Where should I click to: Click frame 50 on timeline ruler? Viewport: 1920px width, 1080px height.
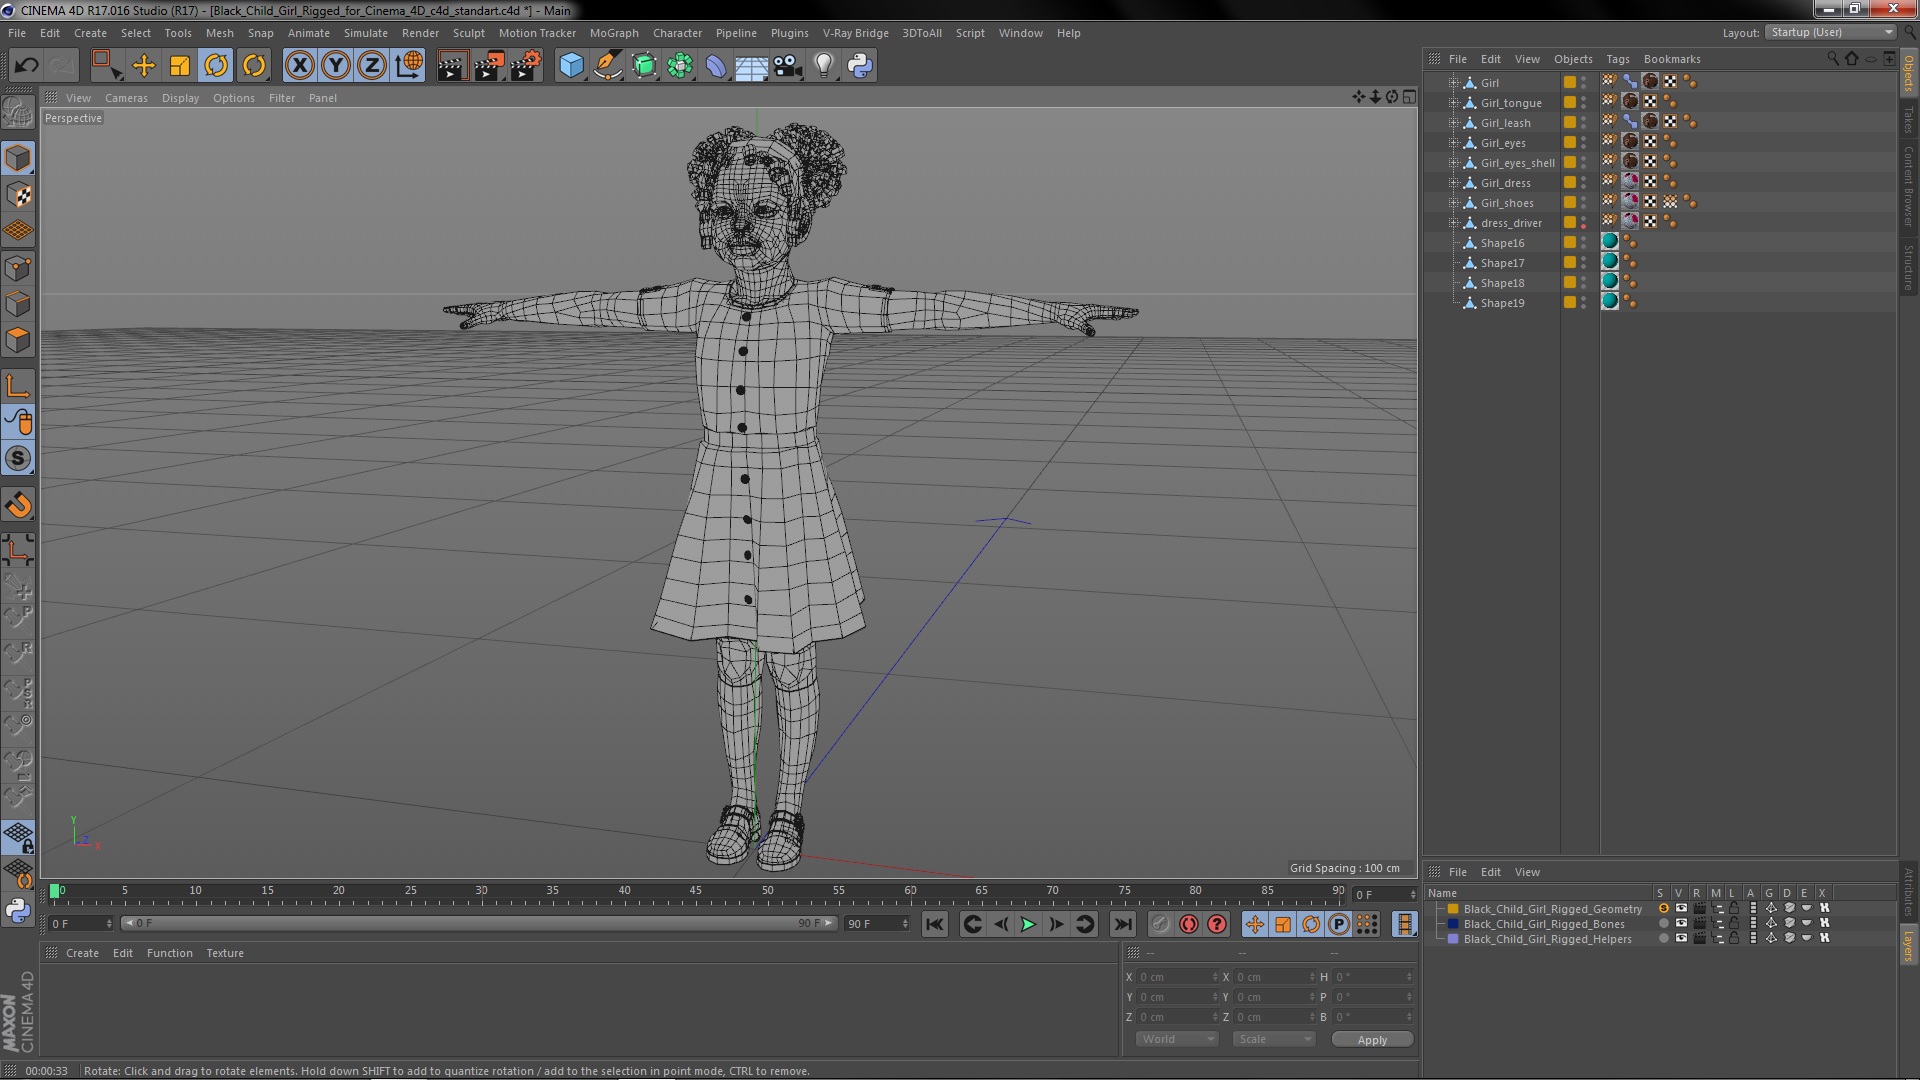[x=767, y=890]
